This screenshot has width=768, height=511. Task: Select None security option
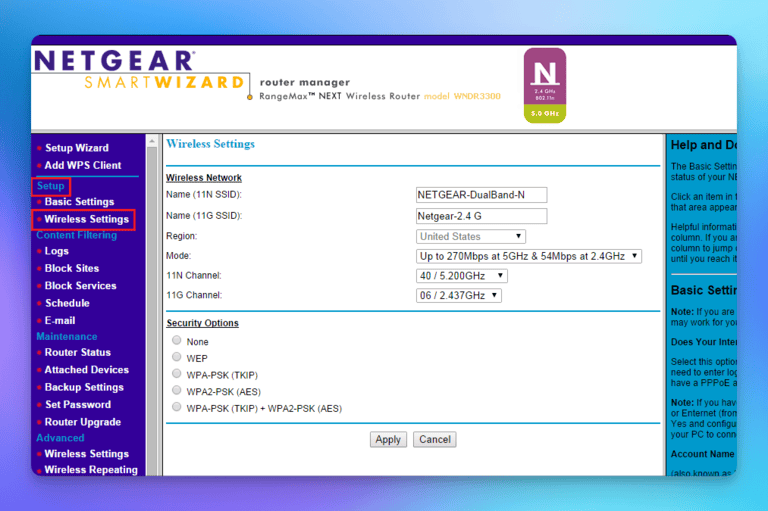(x=177, y=341)
